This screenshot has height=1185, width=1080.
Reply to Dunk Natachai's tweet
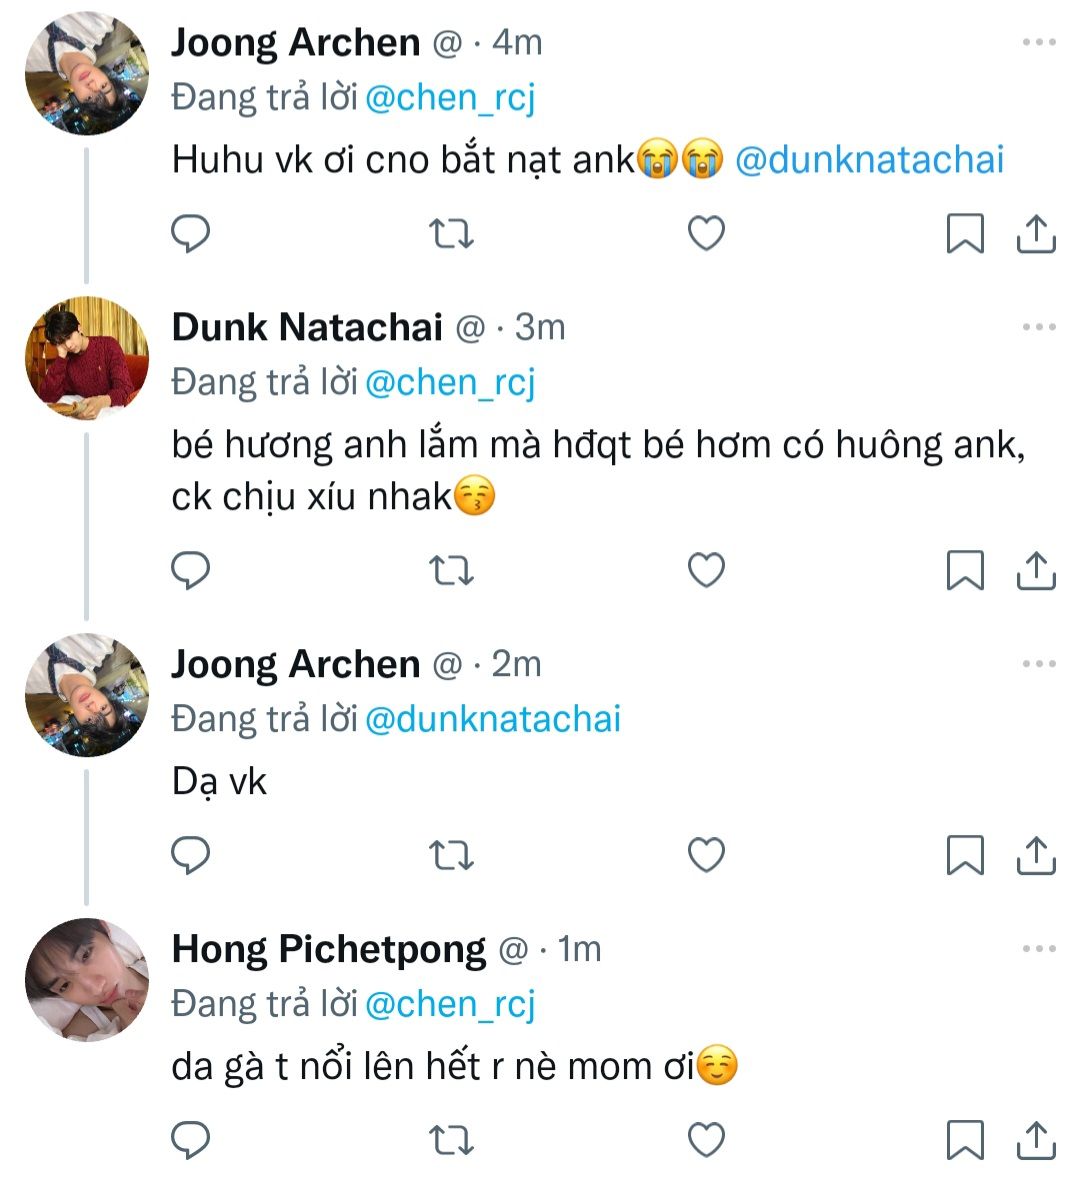tap(191, 570)
